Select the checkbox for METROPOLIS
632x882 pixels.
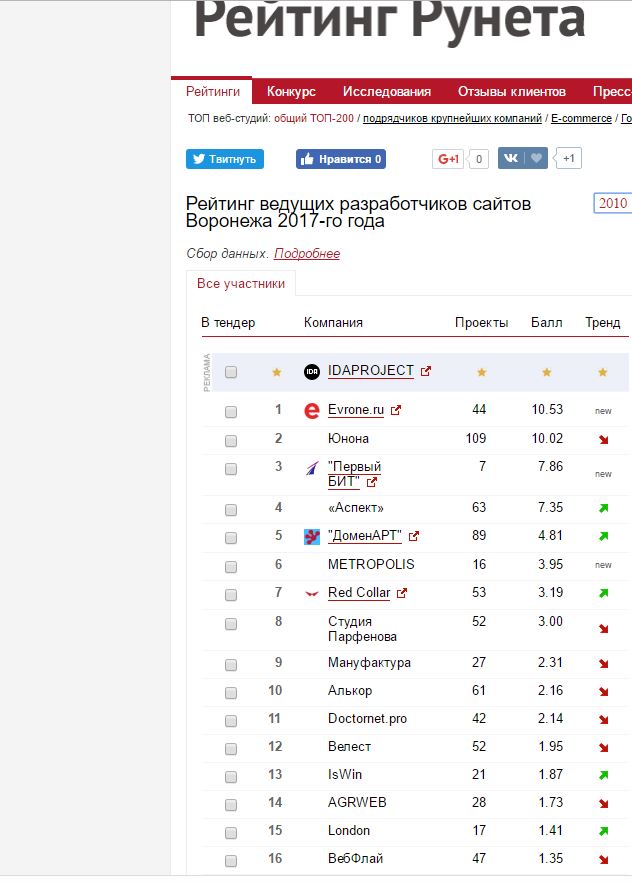[231, 566]
